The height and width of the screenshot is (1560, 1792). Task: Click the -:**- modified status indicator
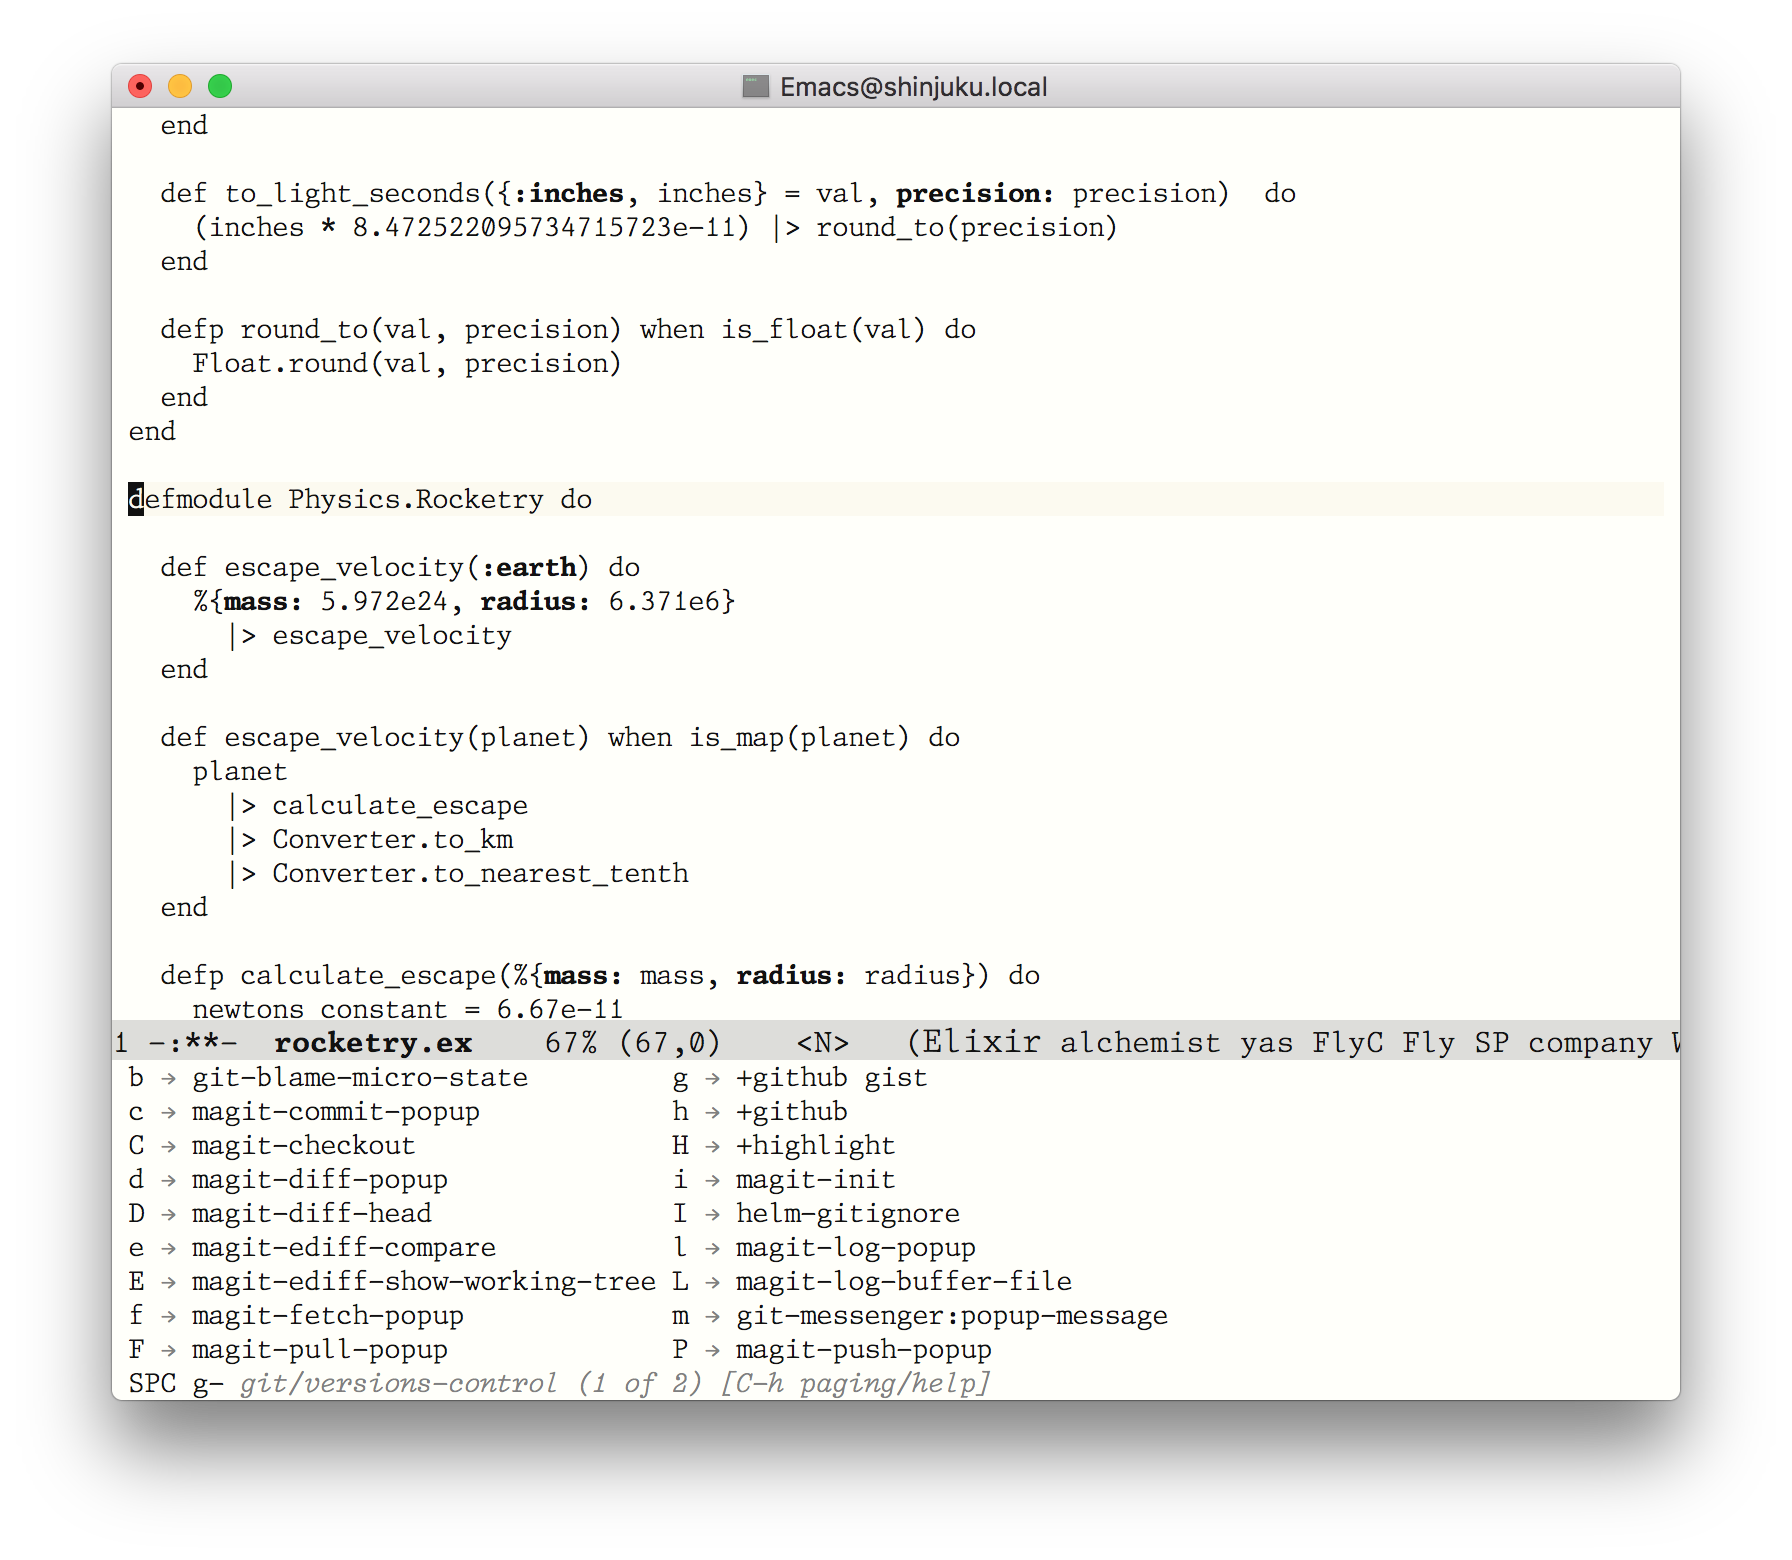(x=192, y=1043)
